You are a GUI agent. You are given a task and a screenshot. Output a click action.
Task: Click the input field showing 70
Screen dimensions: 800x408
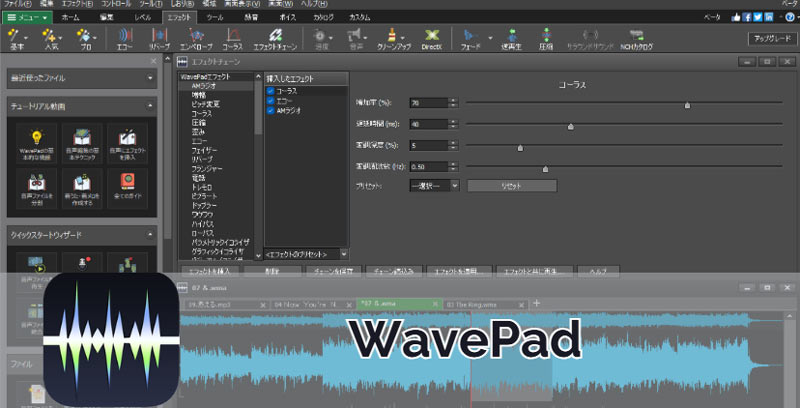(x=429, y=103)
